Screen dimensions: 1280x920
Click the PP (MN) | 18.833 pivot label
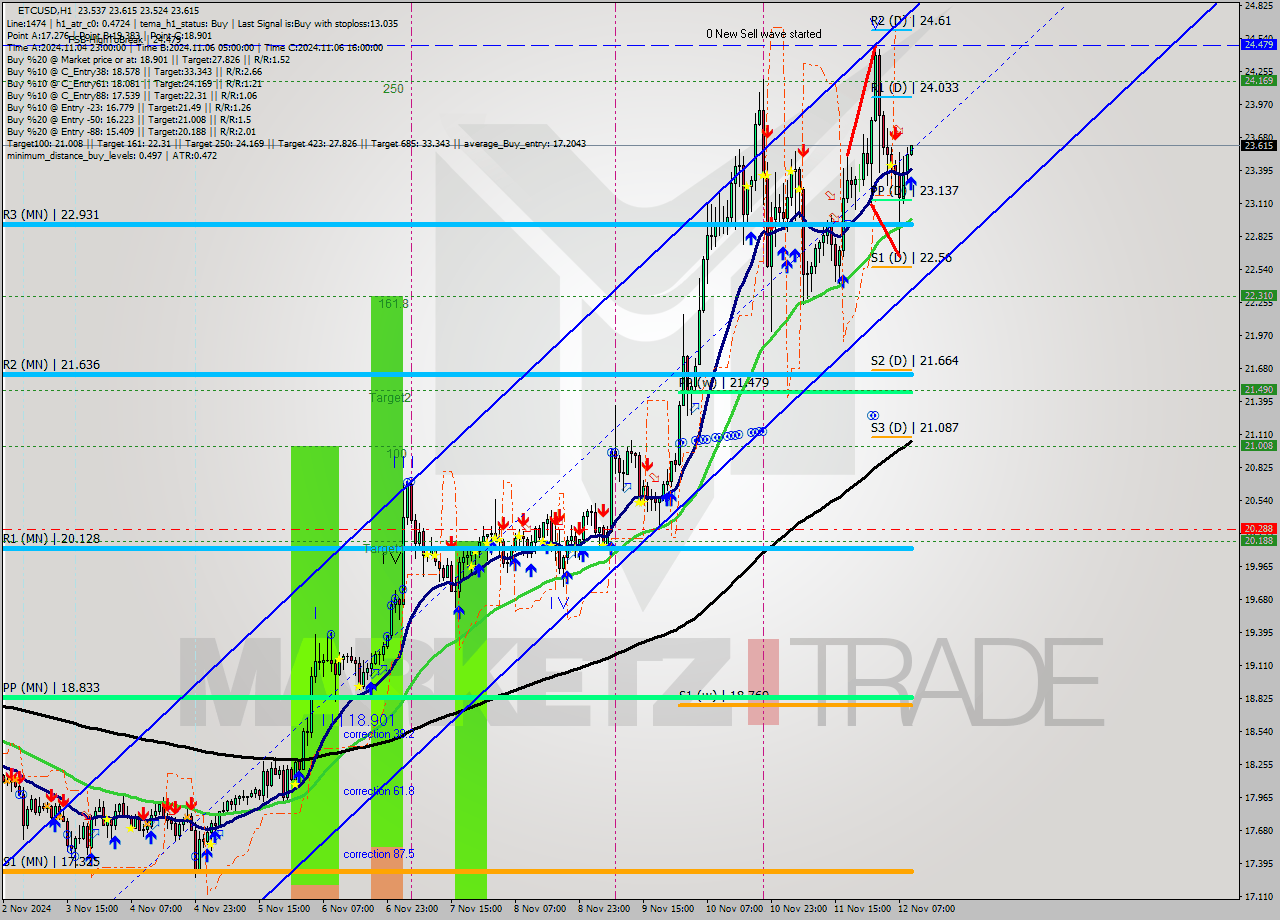point(49,688)
